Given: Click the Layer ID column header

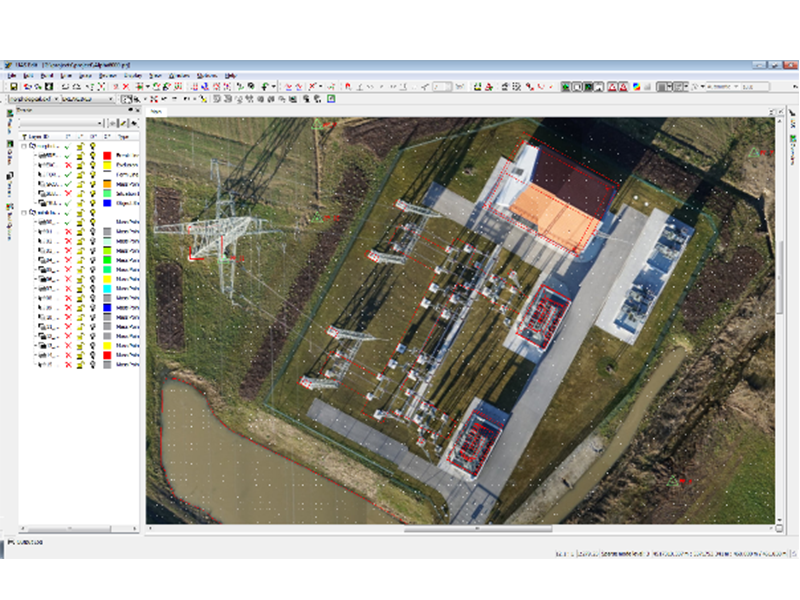Looking at the screenshot, I should click(x=38, y=137).
